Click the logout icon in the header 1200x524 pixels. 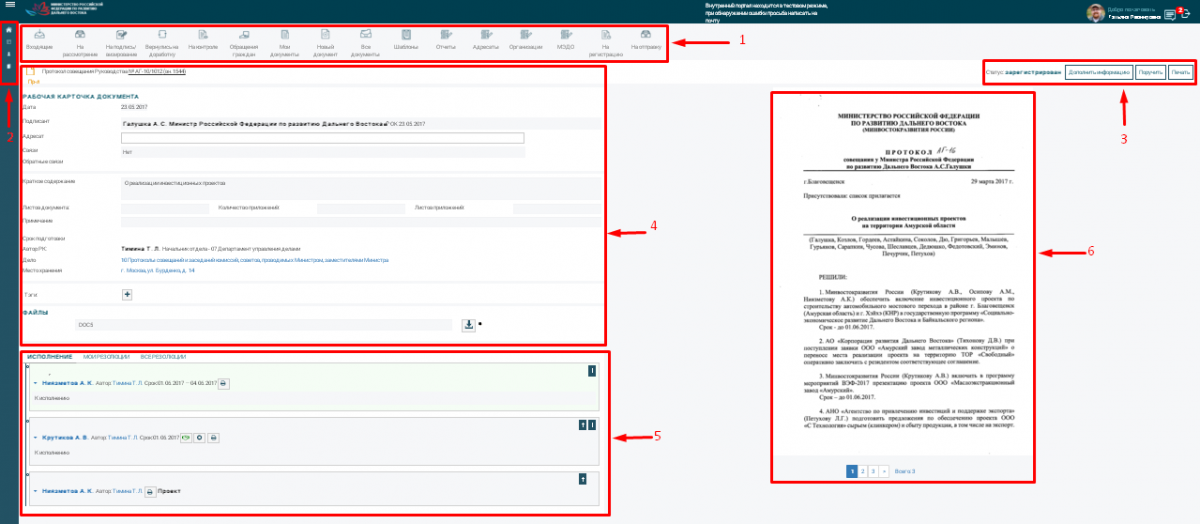coord(1186,14)
